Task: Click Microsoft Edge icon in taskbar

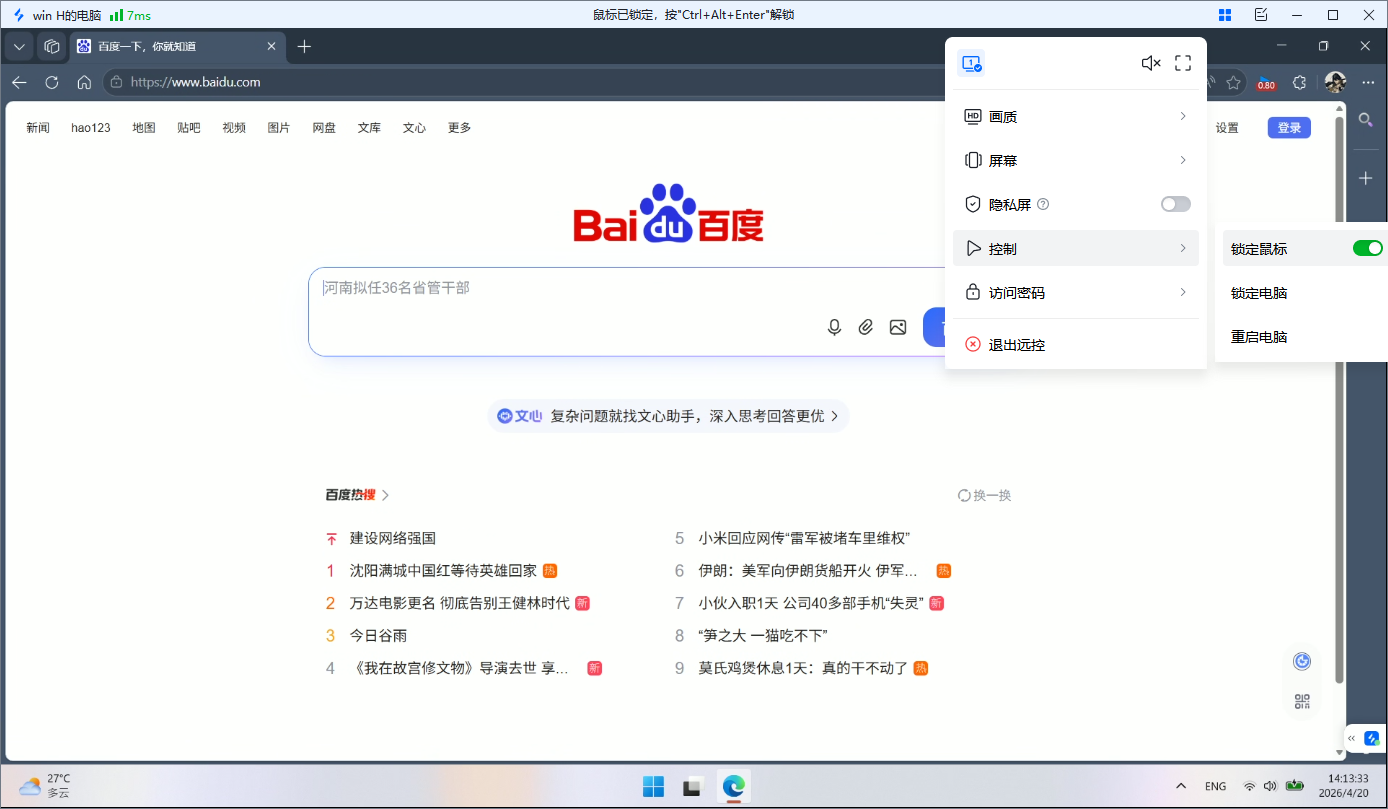Action: [734, 787]
